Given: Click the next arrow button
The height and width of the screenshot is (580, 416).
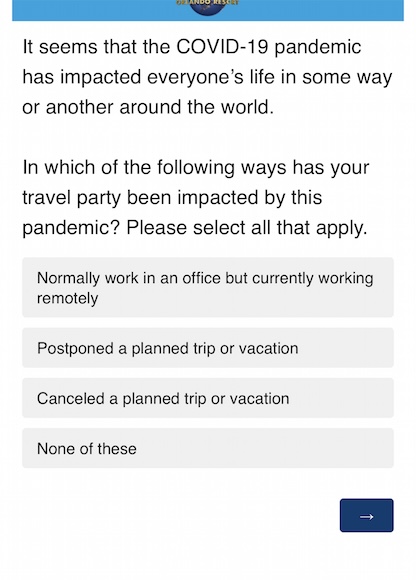Looking at the screenshot, I should pyautogui.click(x=366, y=515).
